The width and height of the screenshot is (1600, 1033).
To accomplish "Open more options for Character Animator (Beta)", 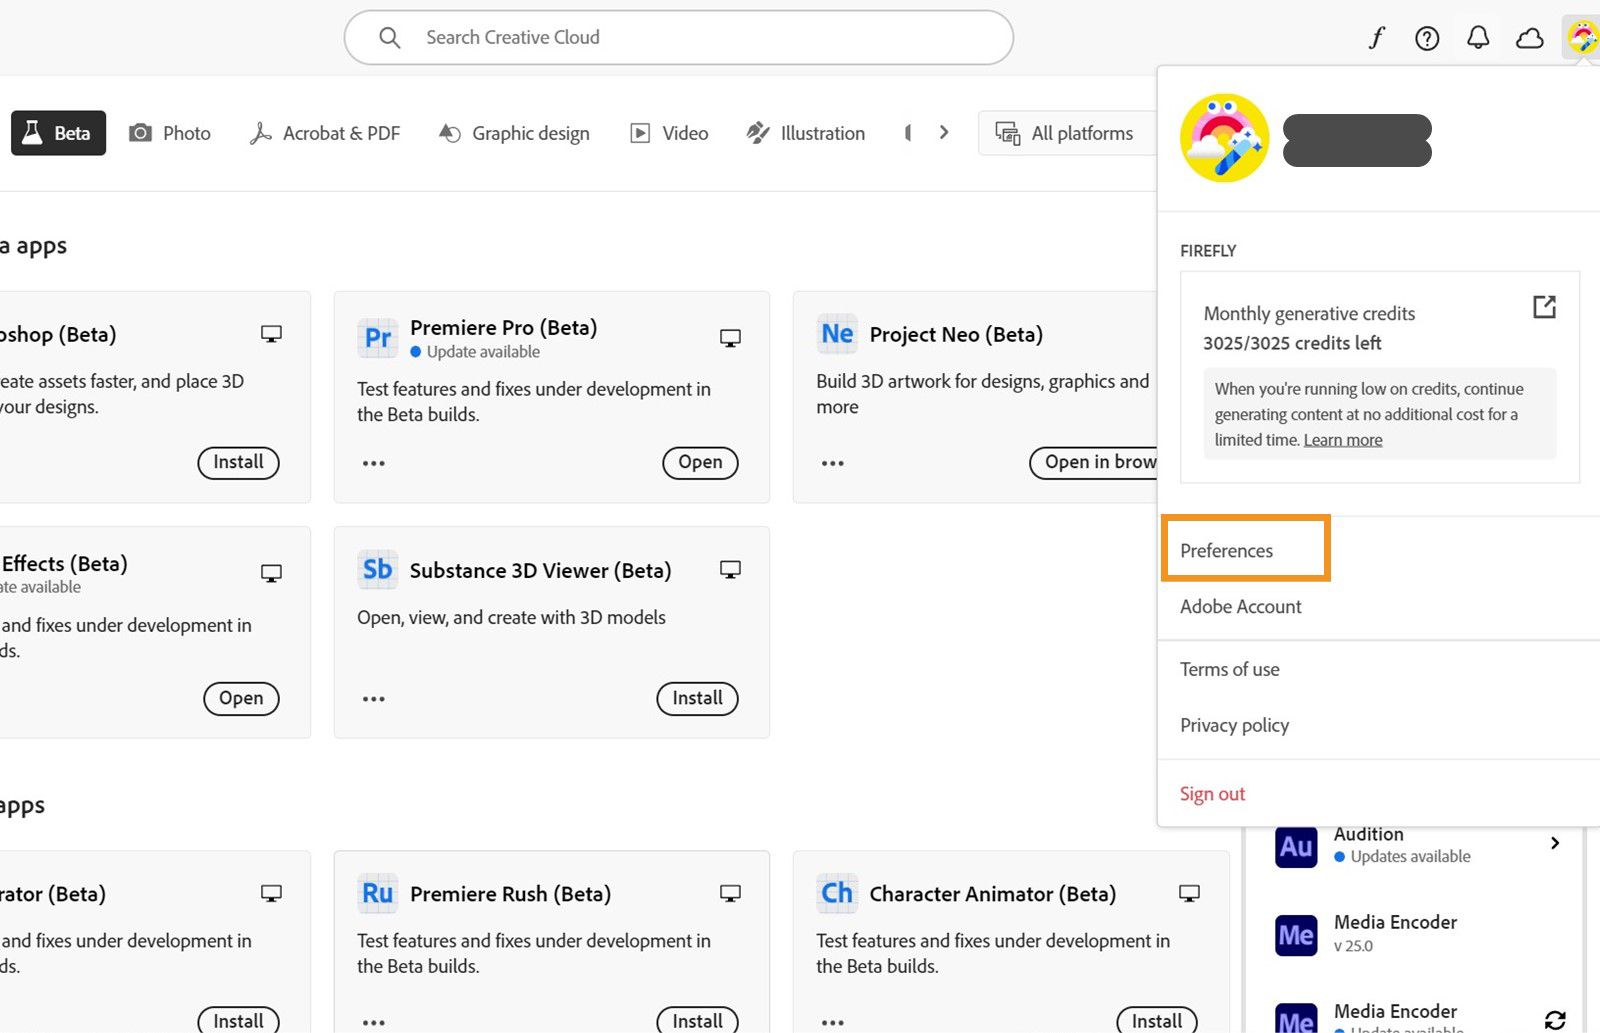I will (x=833, y=1022).
